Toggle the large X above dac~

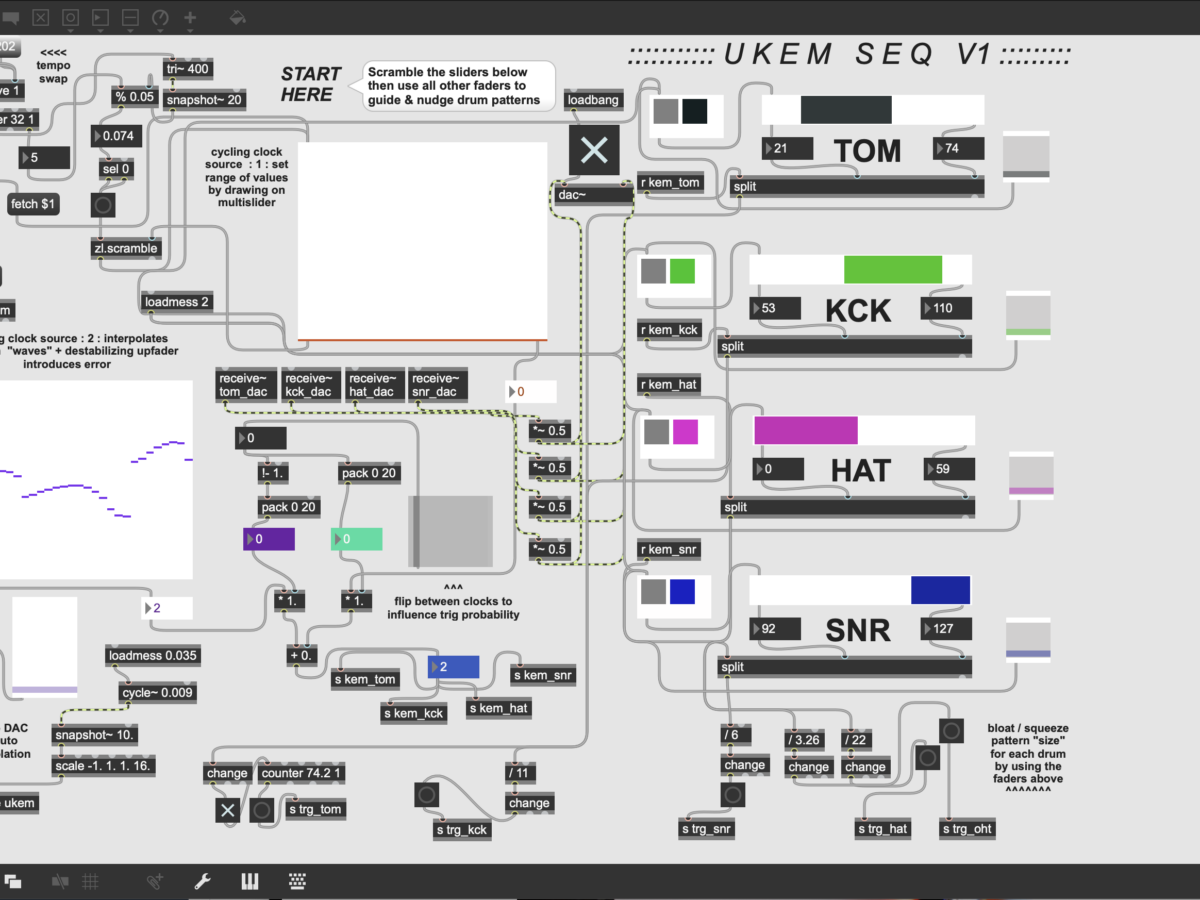pyautogui.click(x=594, y=151)
